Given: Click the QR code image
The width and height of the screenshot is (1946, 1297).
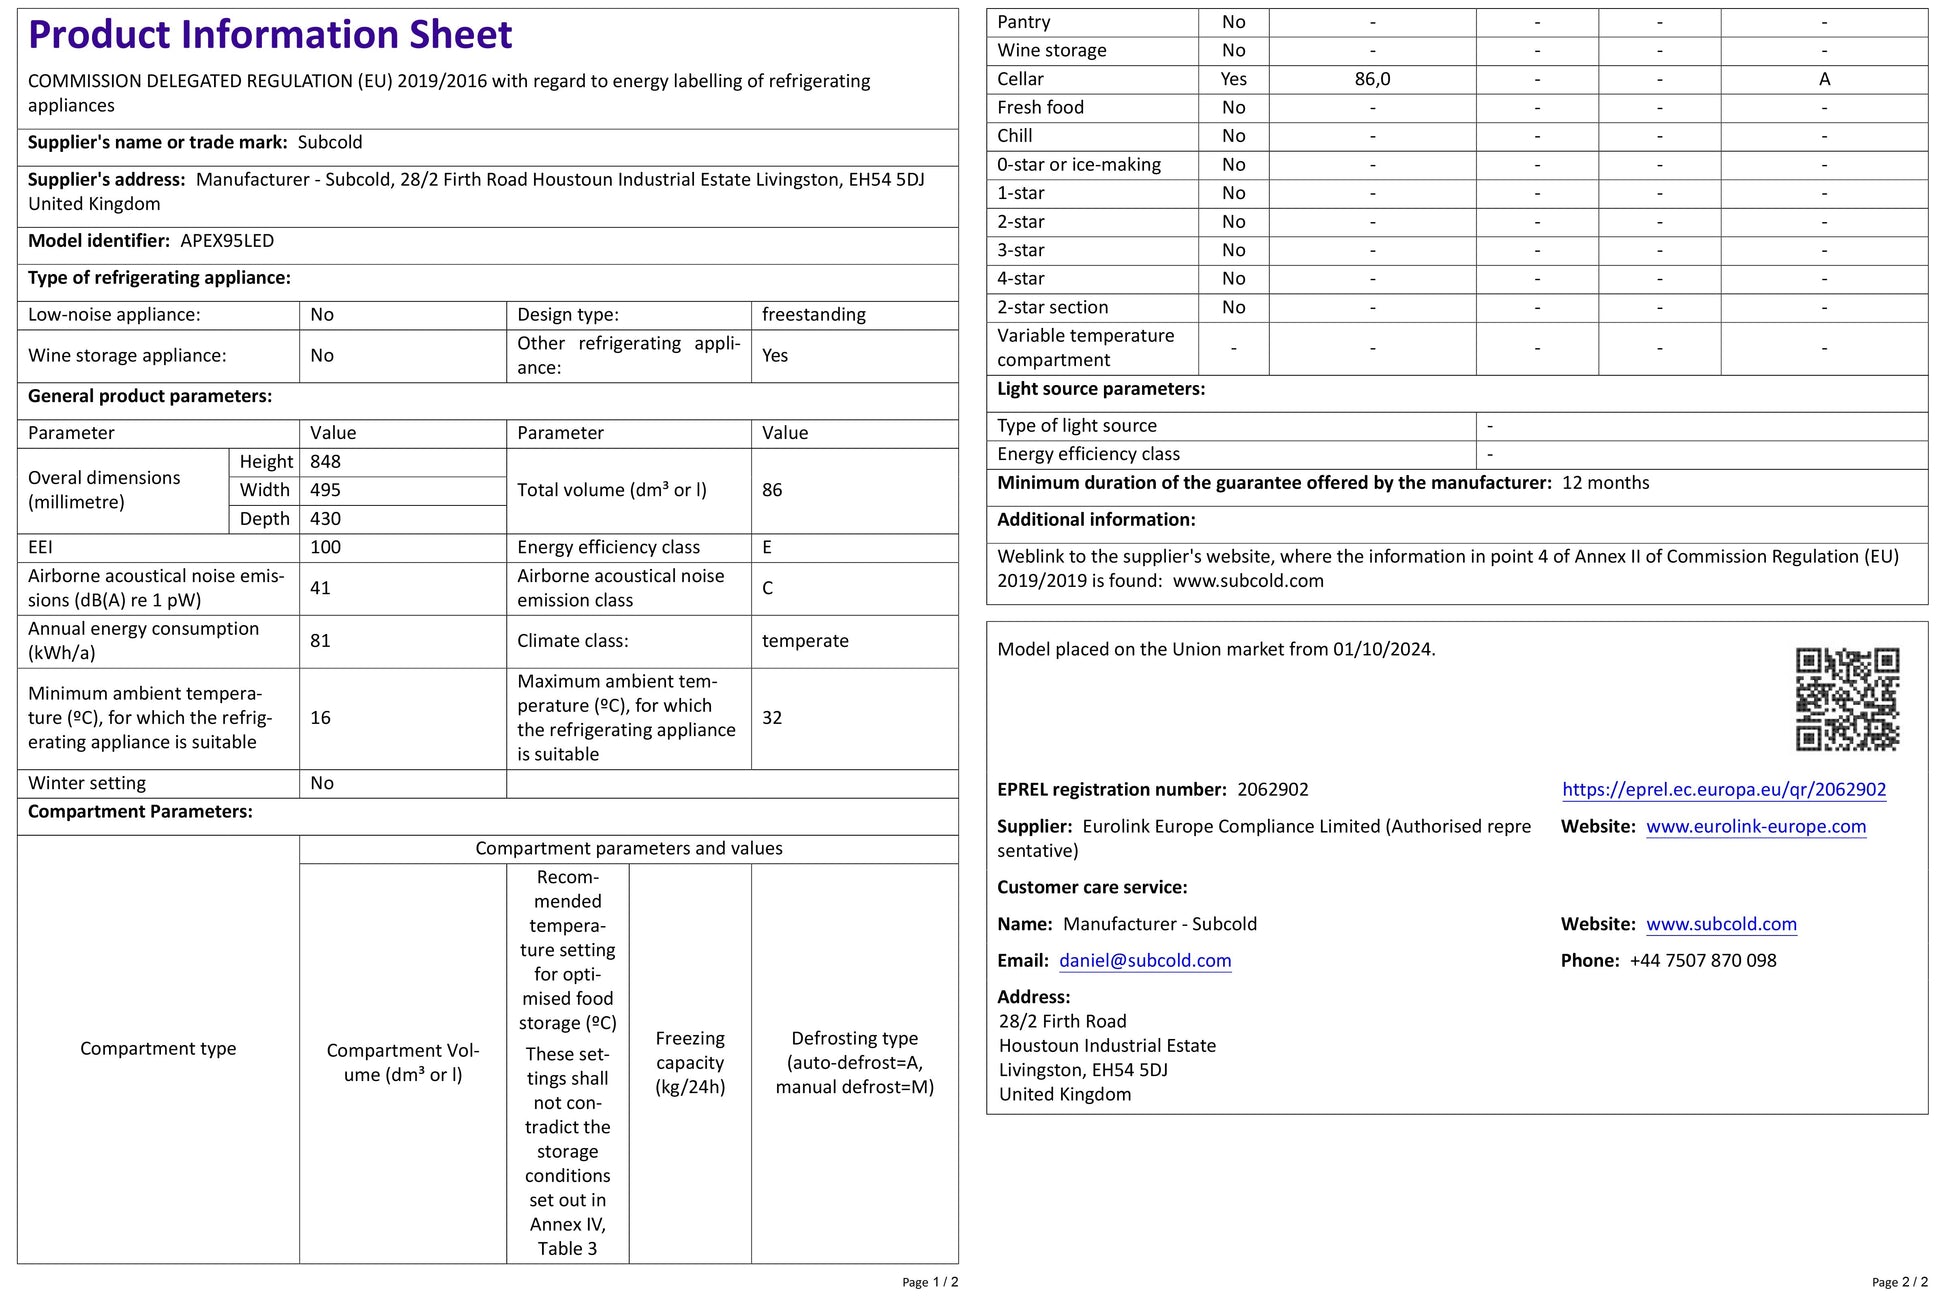Looking at the screenshot, I should 1846,699.
